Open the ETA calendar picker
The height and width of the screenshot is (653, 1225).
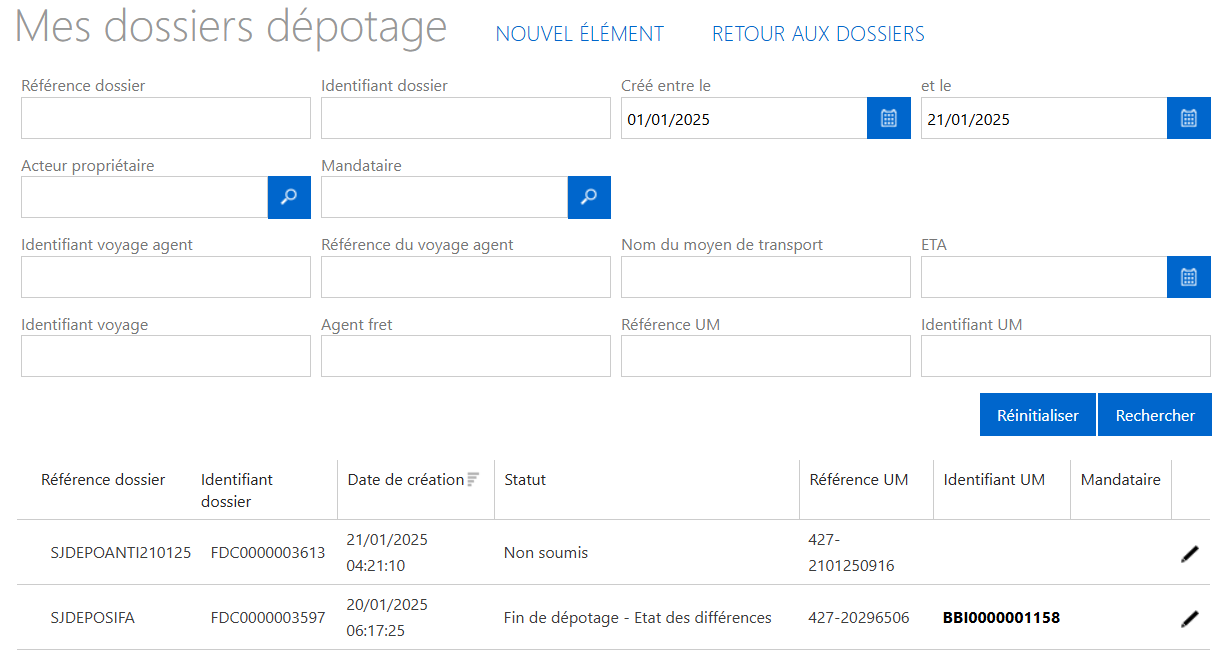pos(1188,277)
